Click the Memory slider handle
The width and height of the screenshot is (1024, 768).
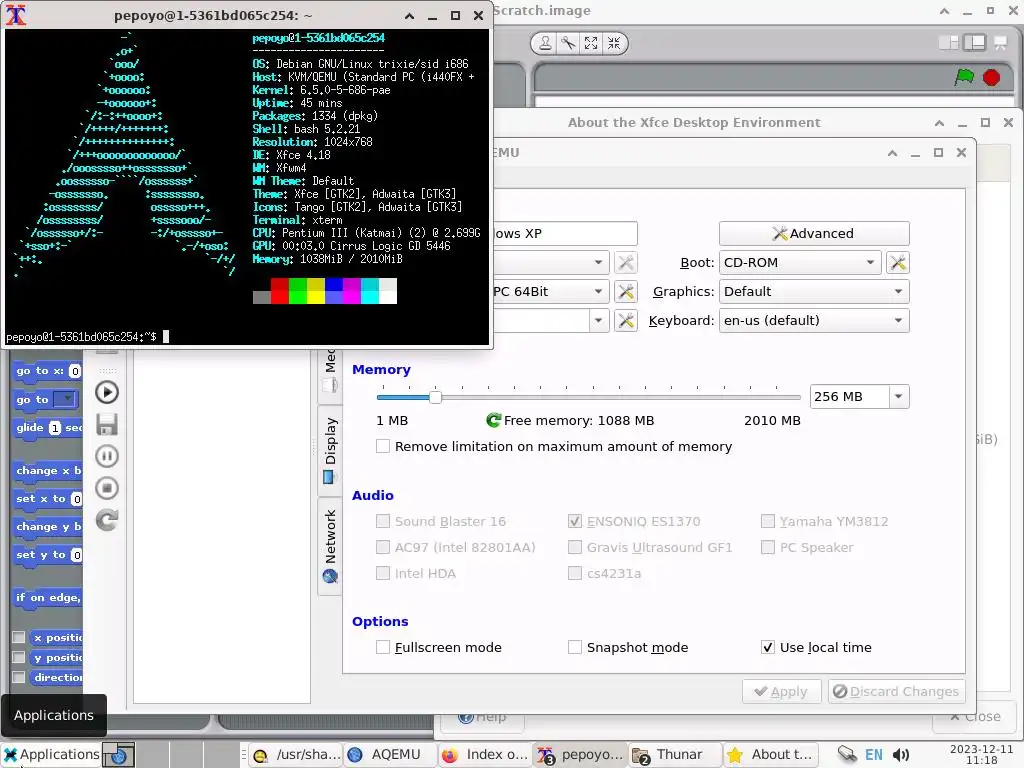coord(435,396)
